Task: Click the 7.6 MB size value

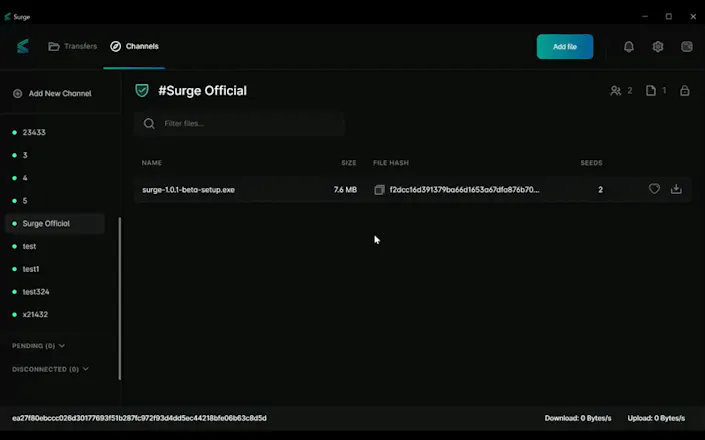Action: [345, 190]
